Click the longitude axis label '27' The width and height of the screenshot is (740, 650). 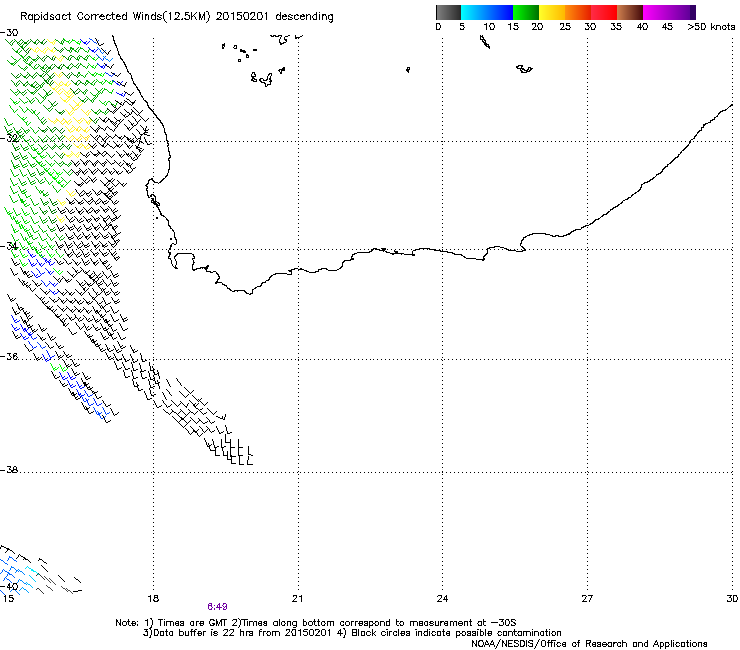click(x=587, y=599)
